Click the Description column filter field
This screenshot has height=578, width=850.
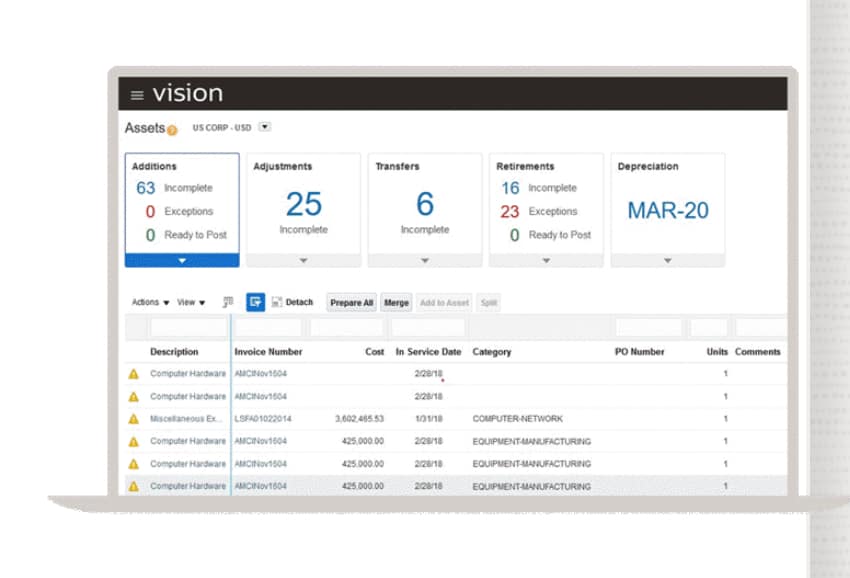pos(188,328)
